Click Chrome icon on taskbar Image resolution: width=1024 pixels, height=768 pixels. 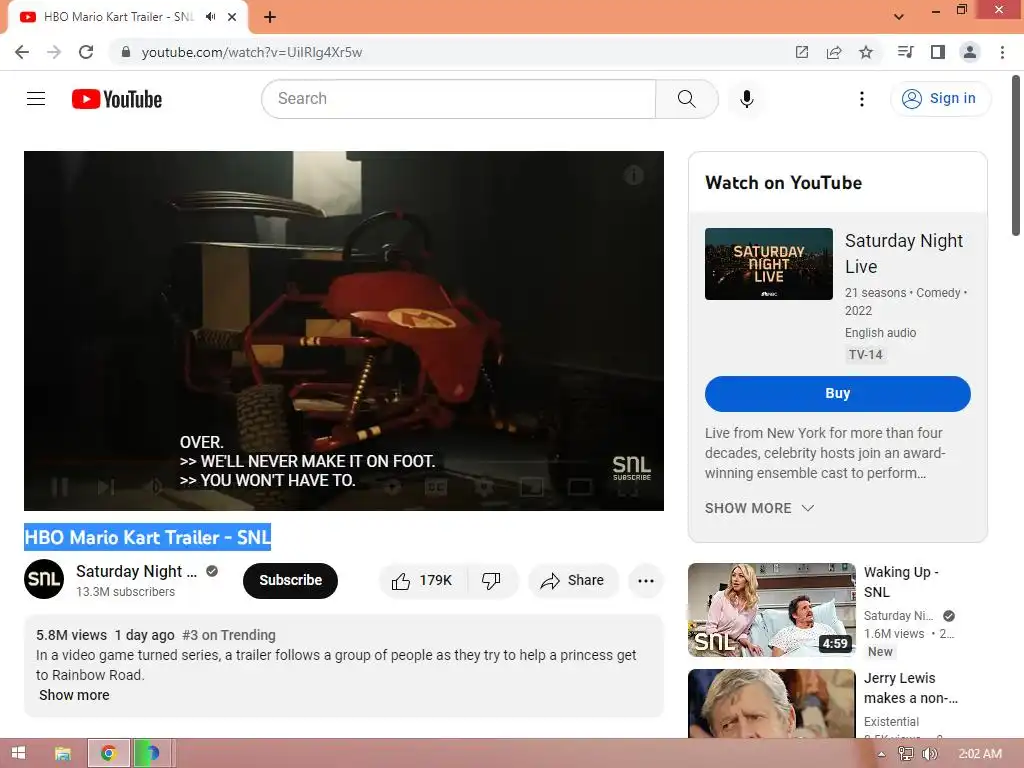click(x=108, y=753)
